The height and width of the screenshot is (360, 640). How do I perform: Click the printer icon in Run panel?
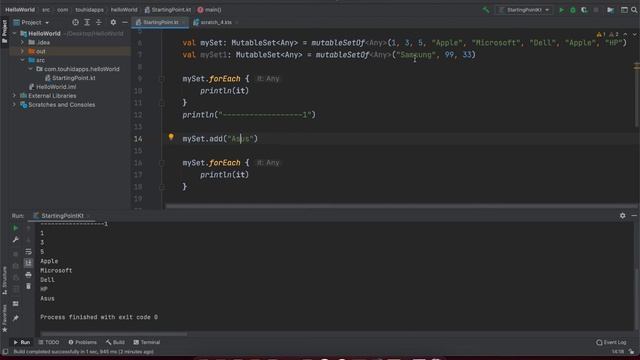28,275
